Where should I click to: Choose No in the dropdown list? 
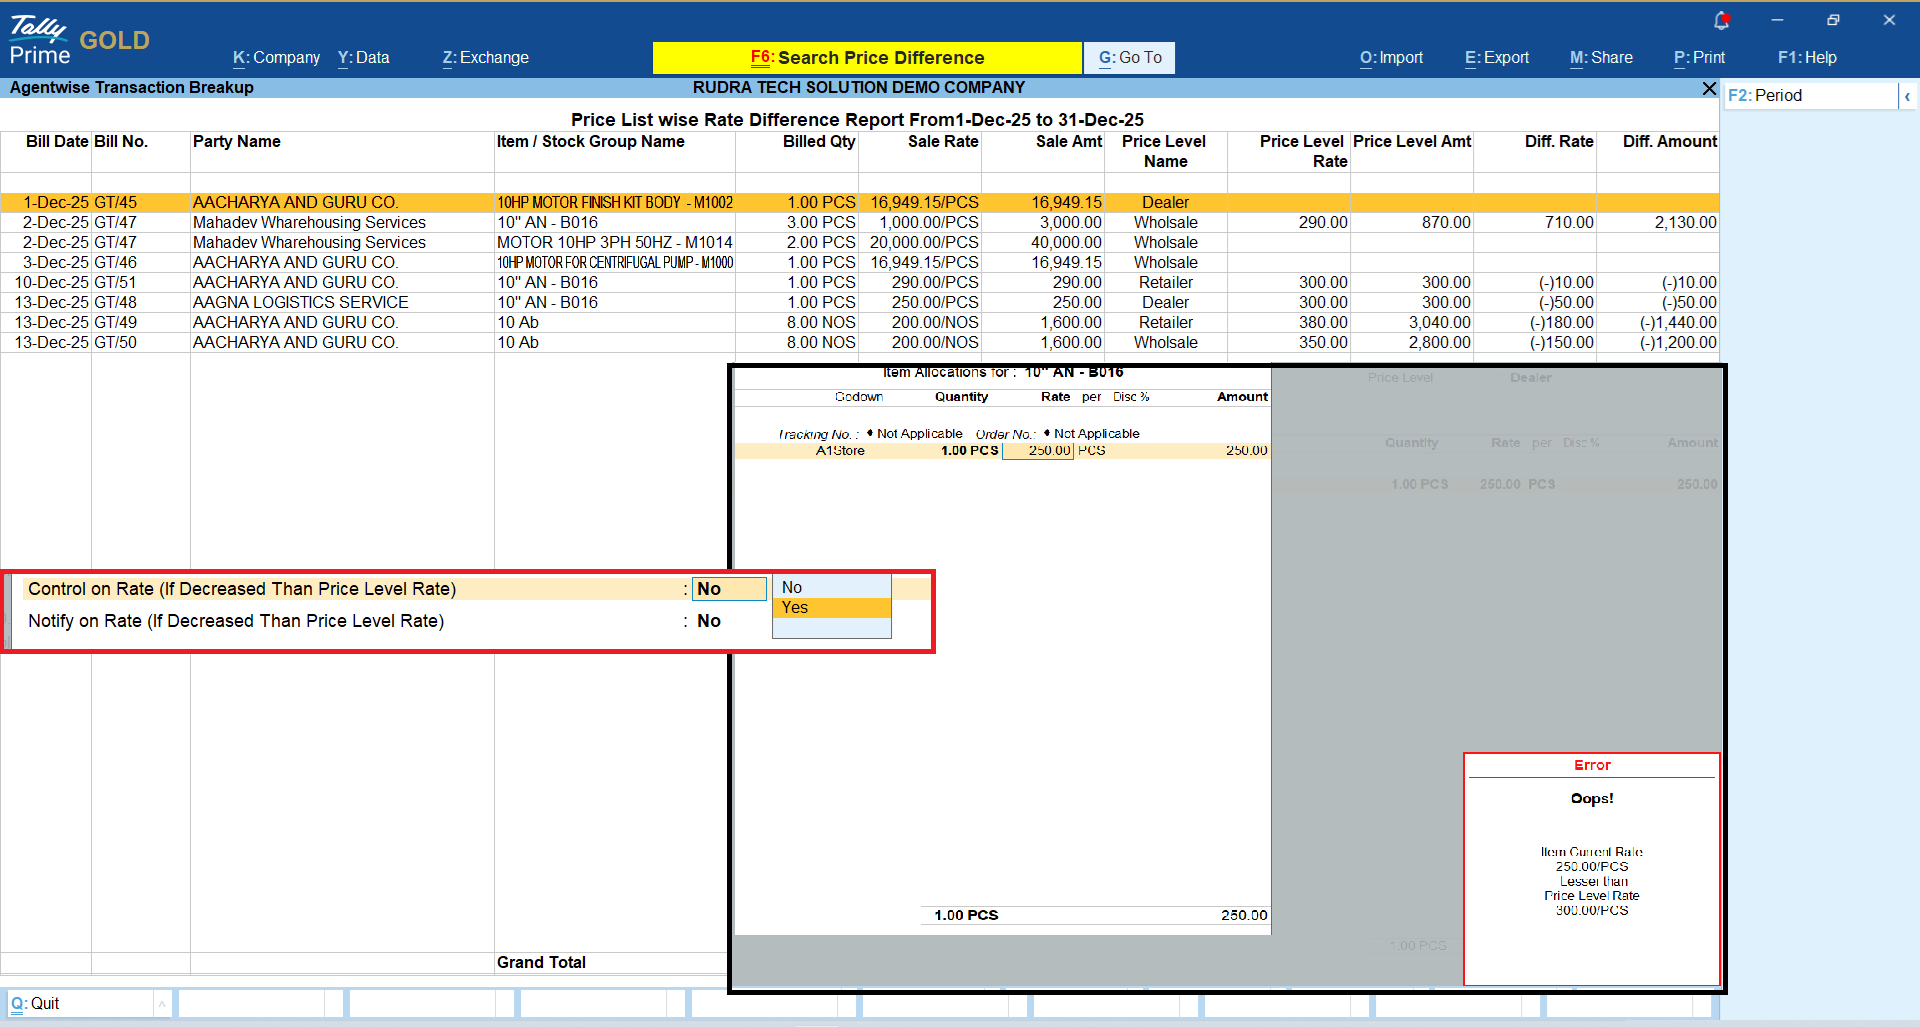click(x=830, y=588)
